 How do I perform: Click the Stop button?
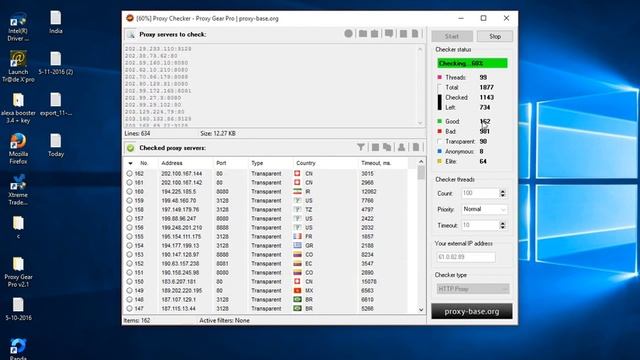coord(495,36)
